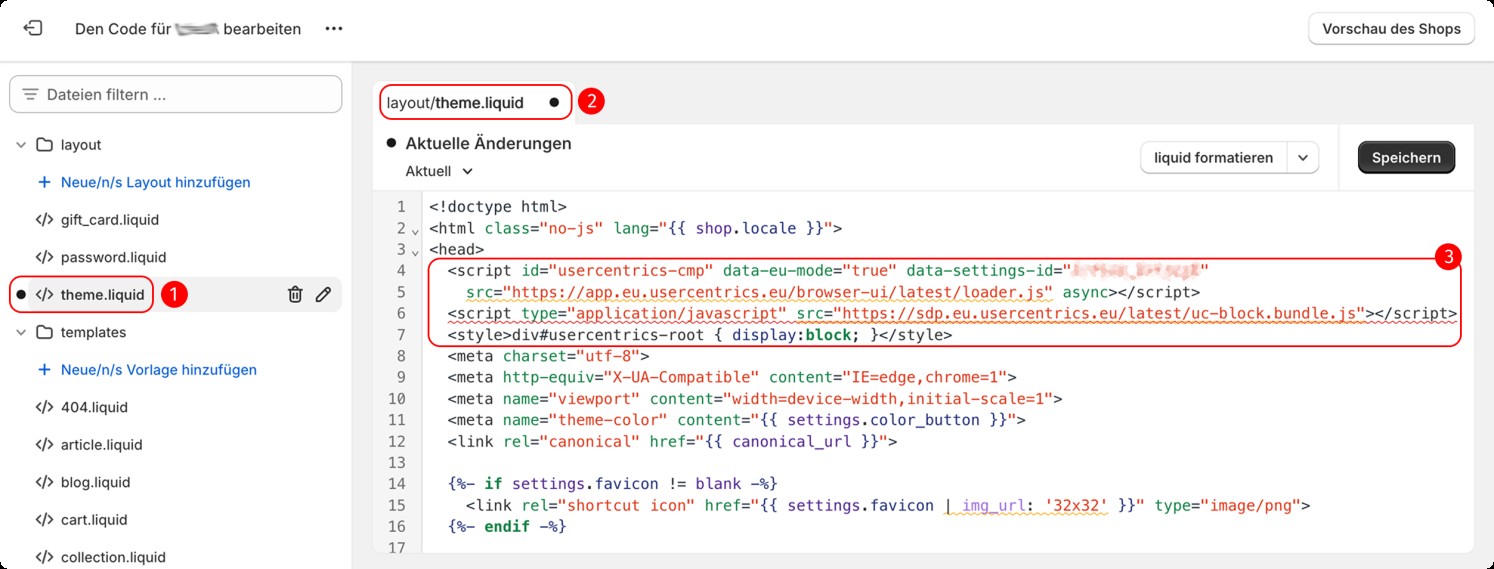The width and height of the screenshot is (1494, 569).
Task: Click line number 1 in gutter
Action: (x=401, y=207)
